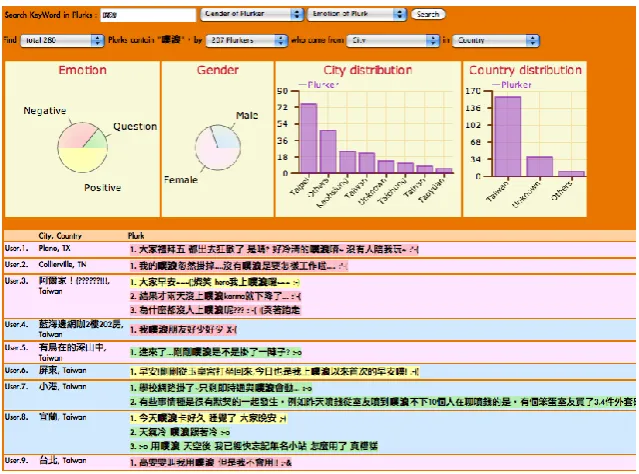The width and height of the screenshot is (639, 474).
Task: Open the Emotion of Plurk dropdown
Action: coord(357,14)
